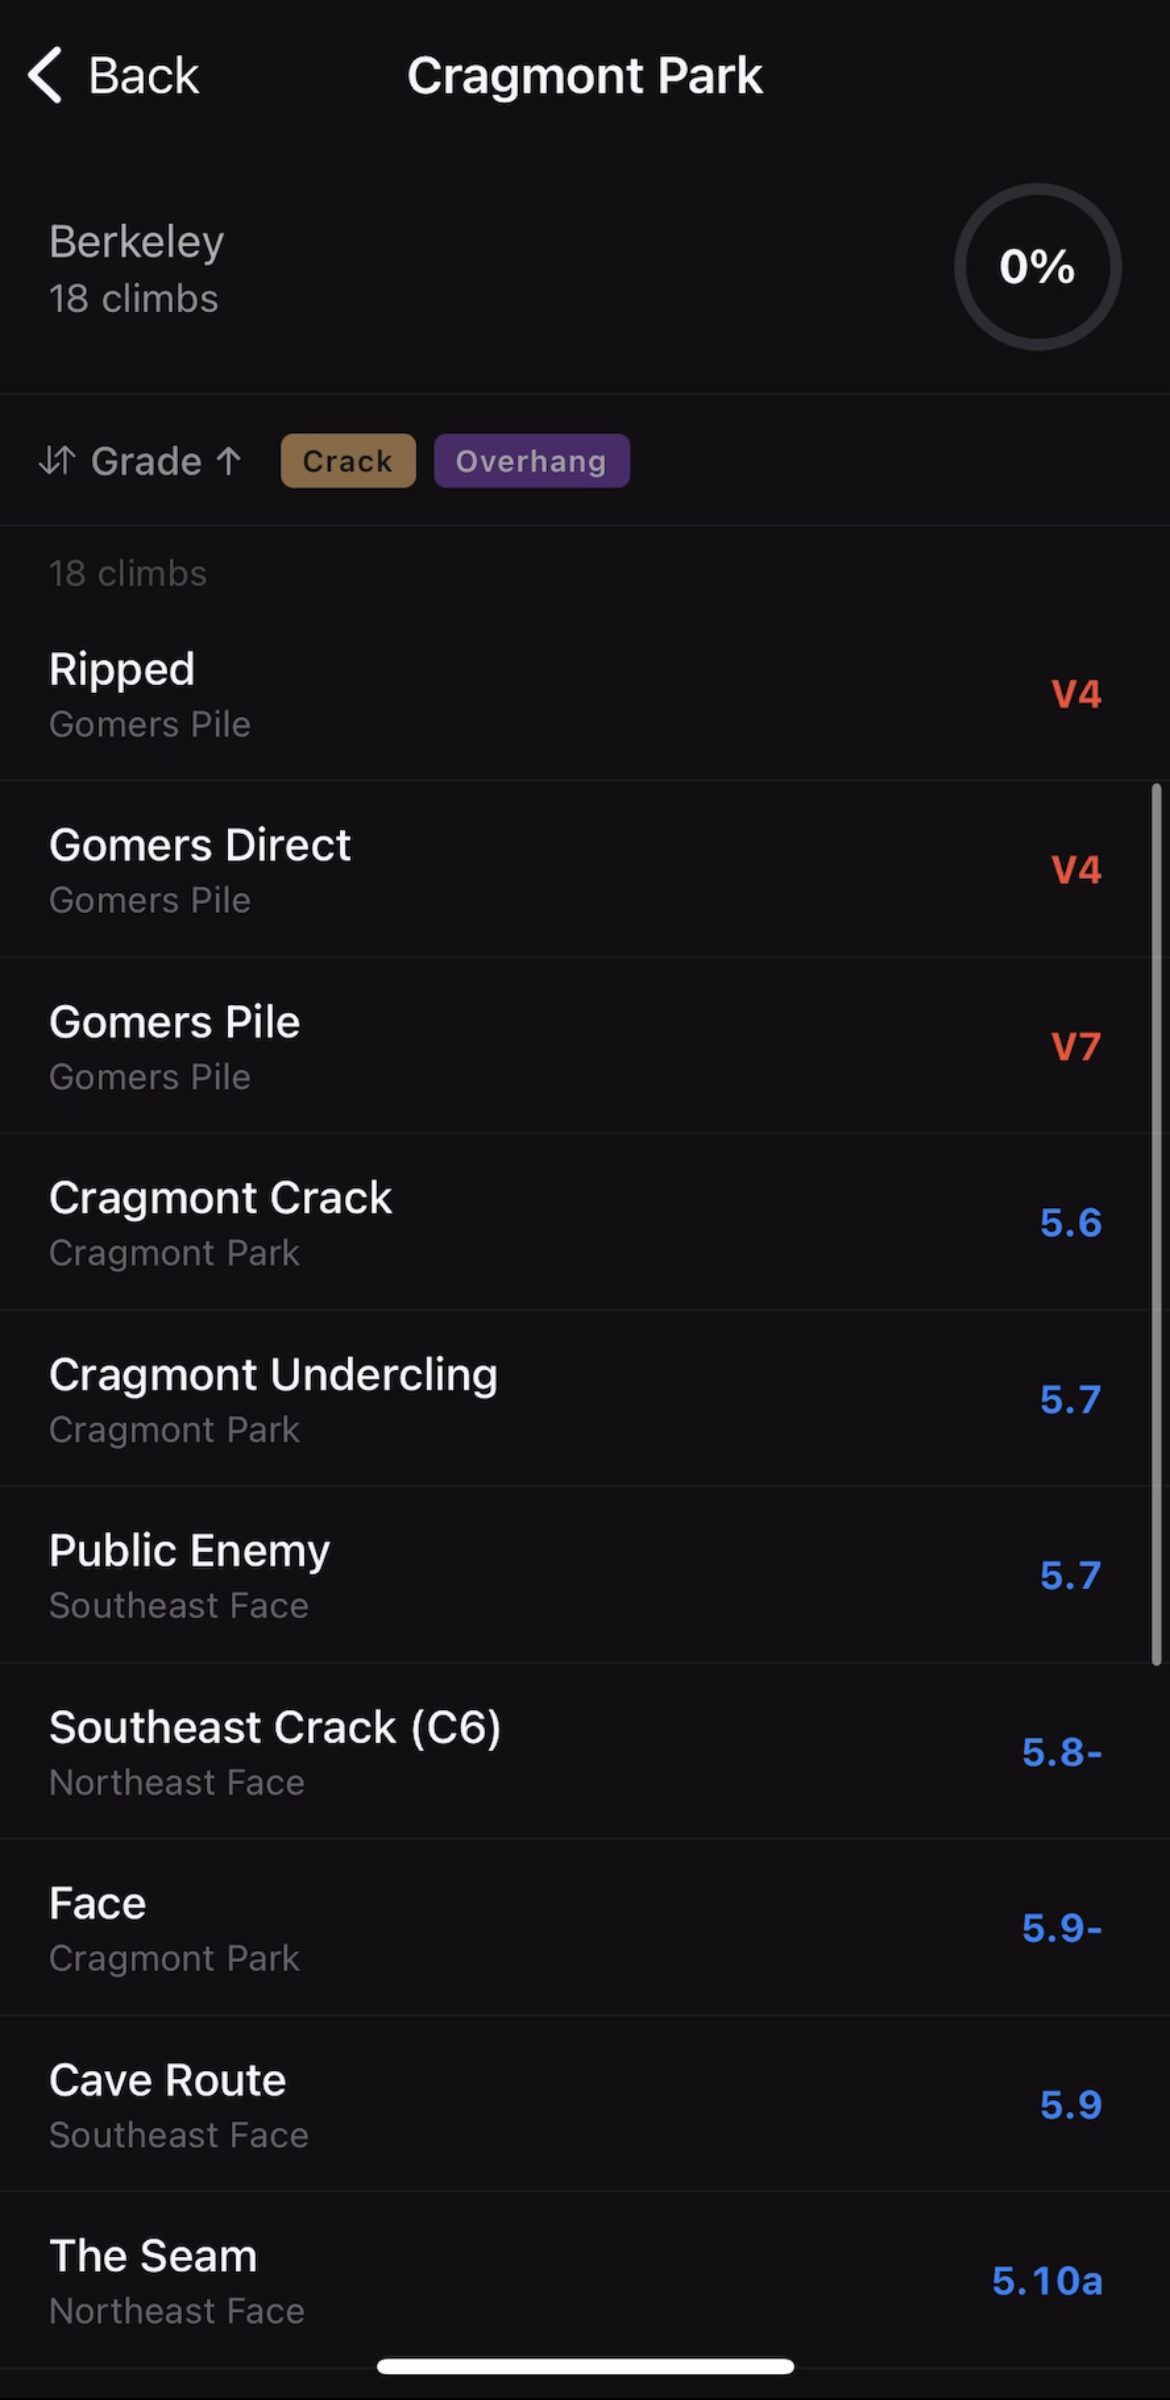The height and width of the screenshot is (2400, 1170).
Task: Click the Back text button
Action: (x=143, y=76)
